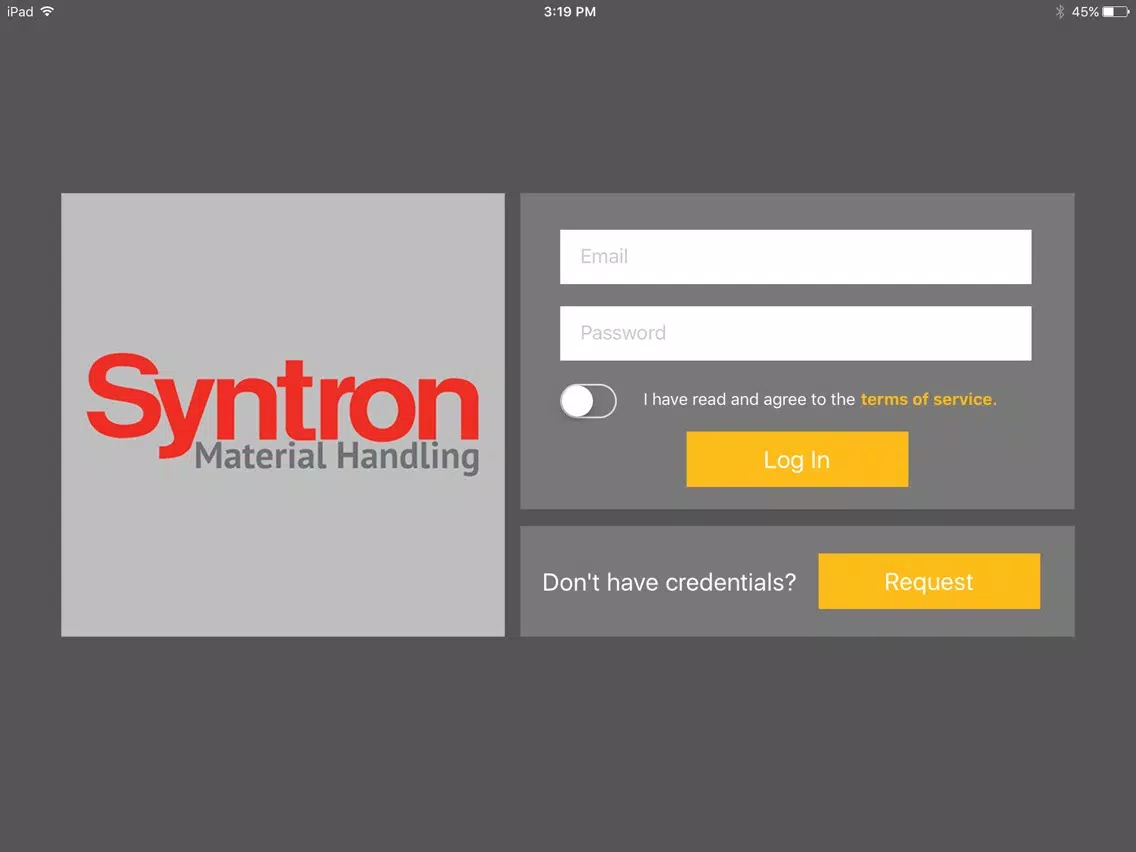Click the Request credentials button
This screenshot has height=852, width=1136.
pyautogui.click(x=929, y=581)
